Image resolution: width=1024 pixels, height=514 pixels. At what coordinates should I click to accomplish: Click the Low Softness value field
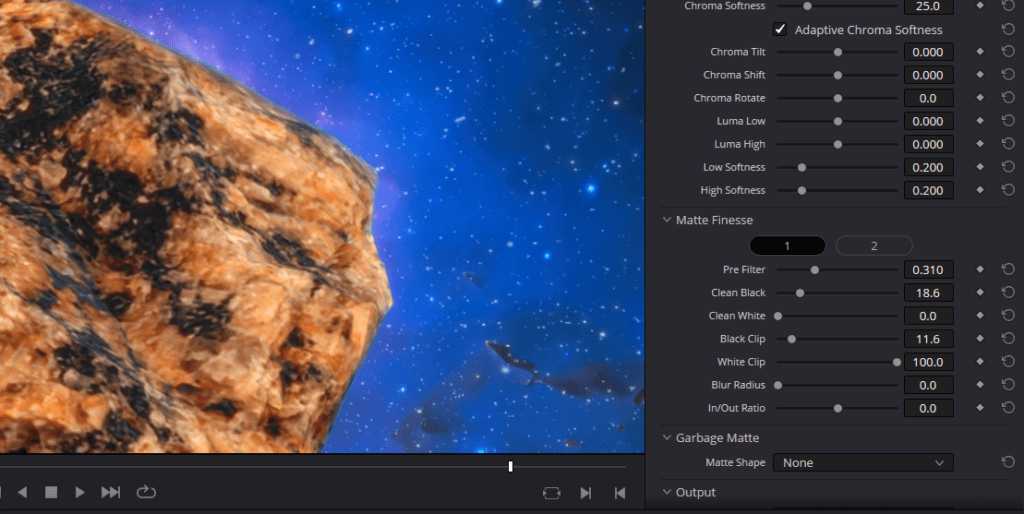(929, 167)
